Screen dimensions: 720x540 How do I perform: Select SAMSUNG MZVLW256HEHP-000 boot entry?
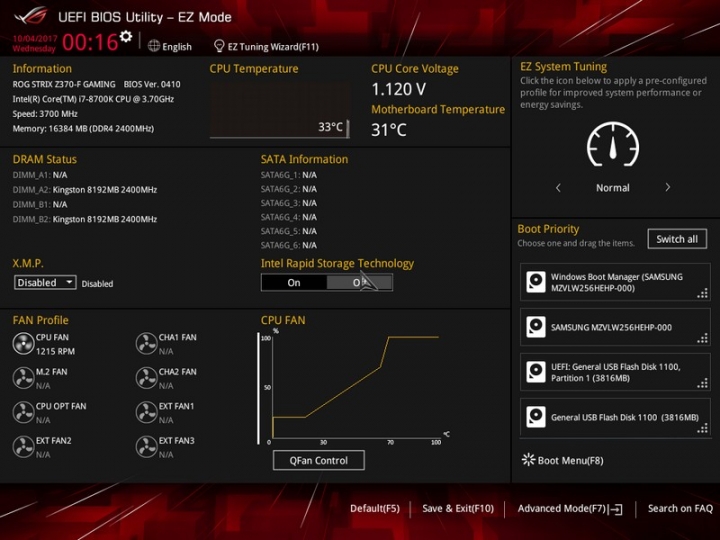coord(615,327)
